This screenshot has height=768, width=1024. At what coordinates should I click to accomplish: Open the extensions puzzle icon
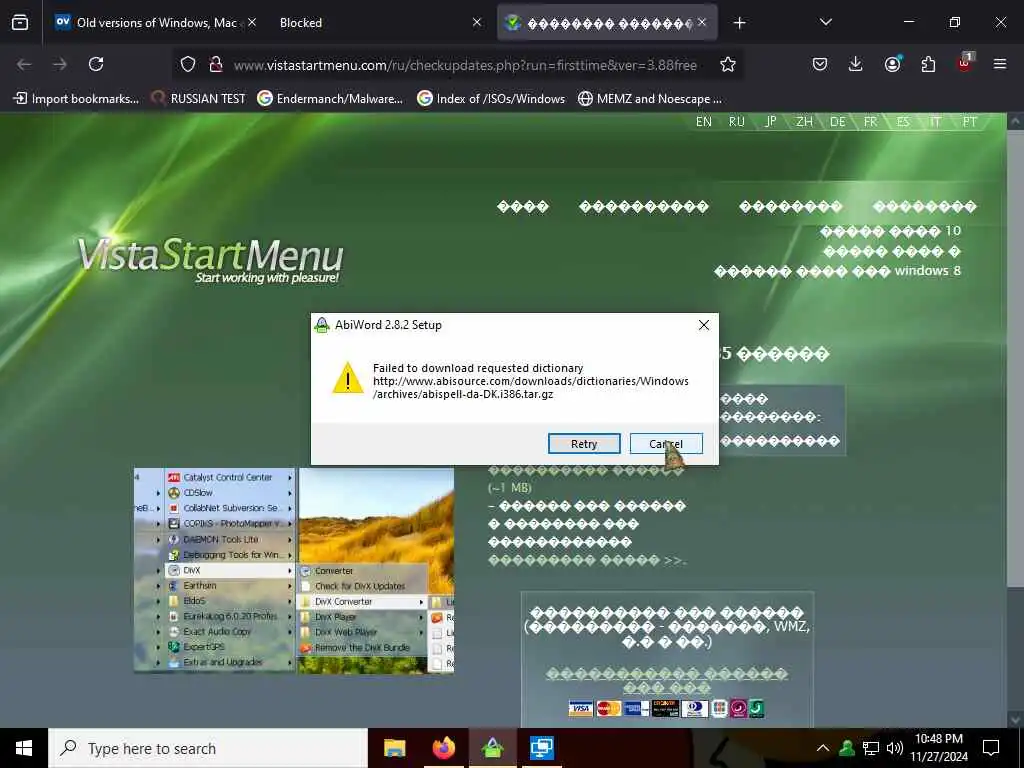click(x=928, y=64)
